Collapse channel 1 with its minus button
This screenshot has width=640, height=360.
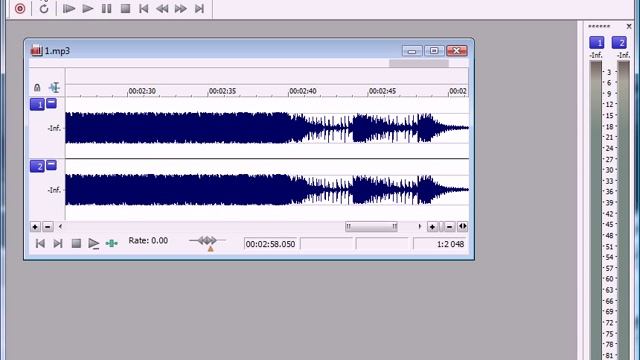pos(51,103)
